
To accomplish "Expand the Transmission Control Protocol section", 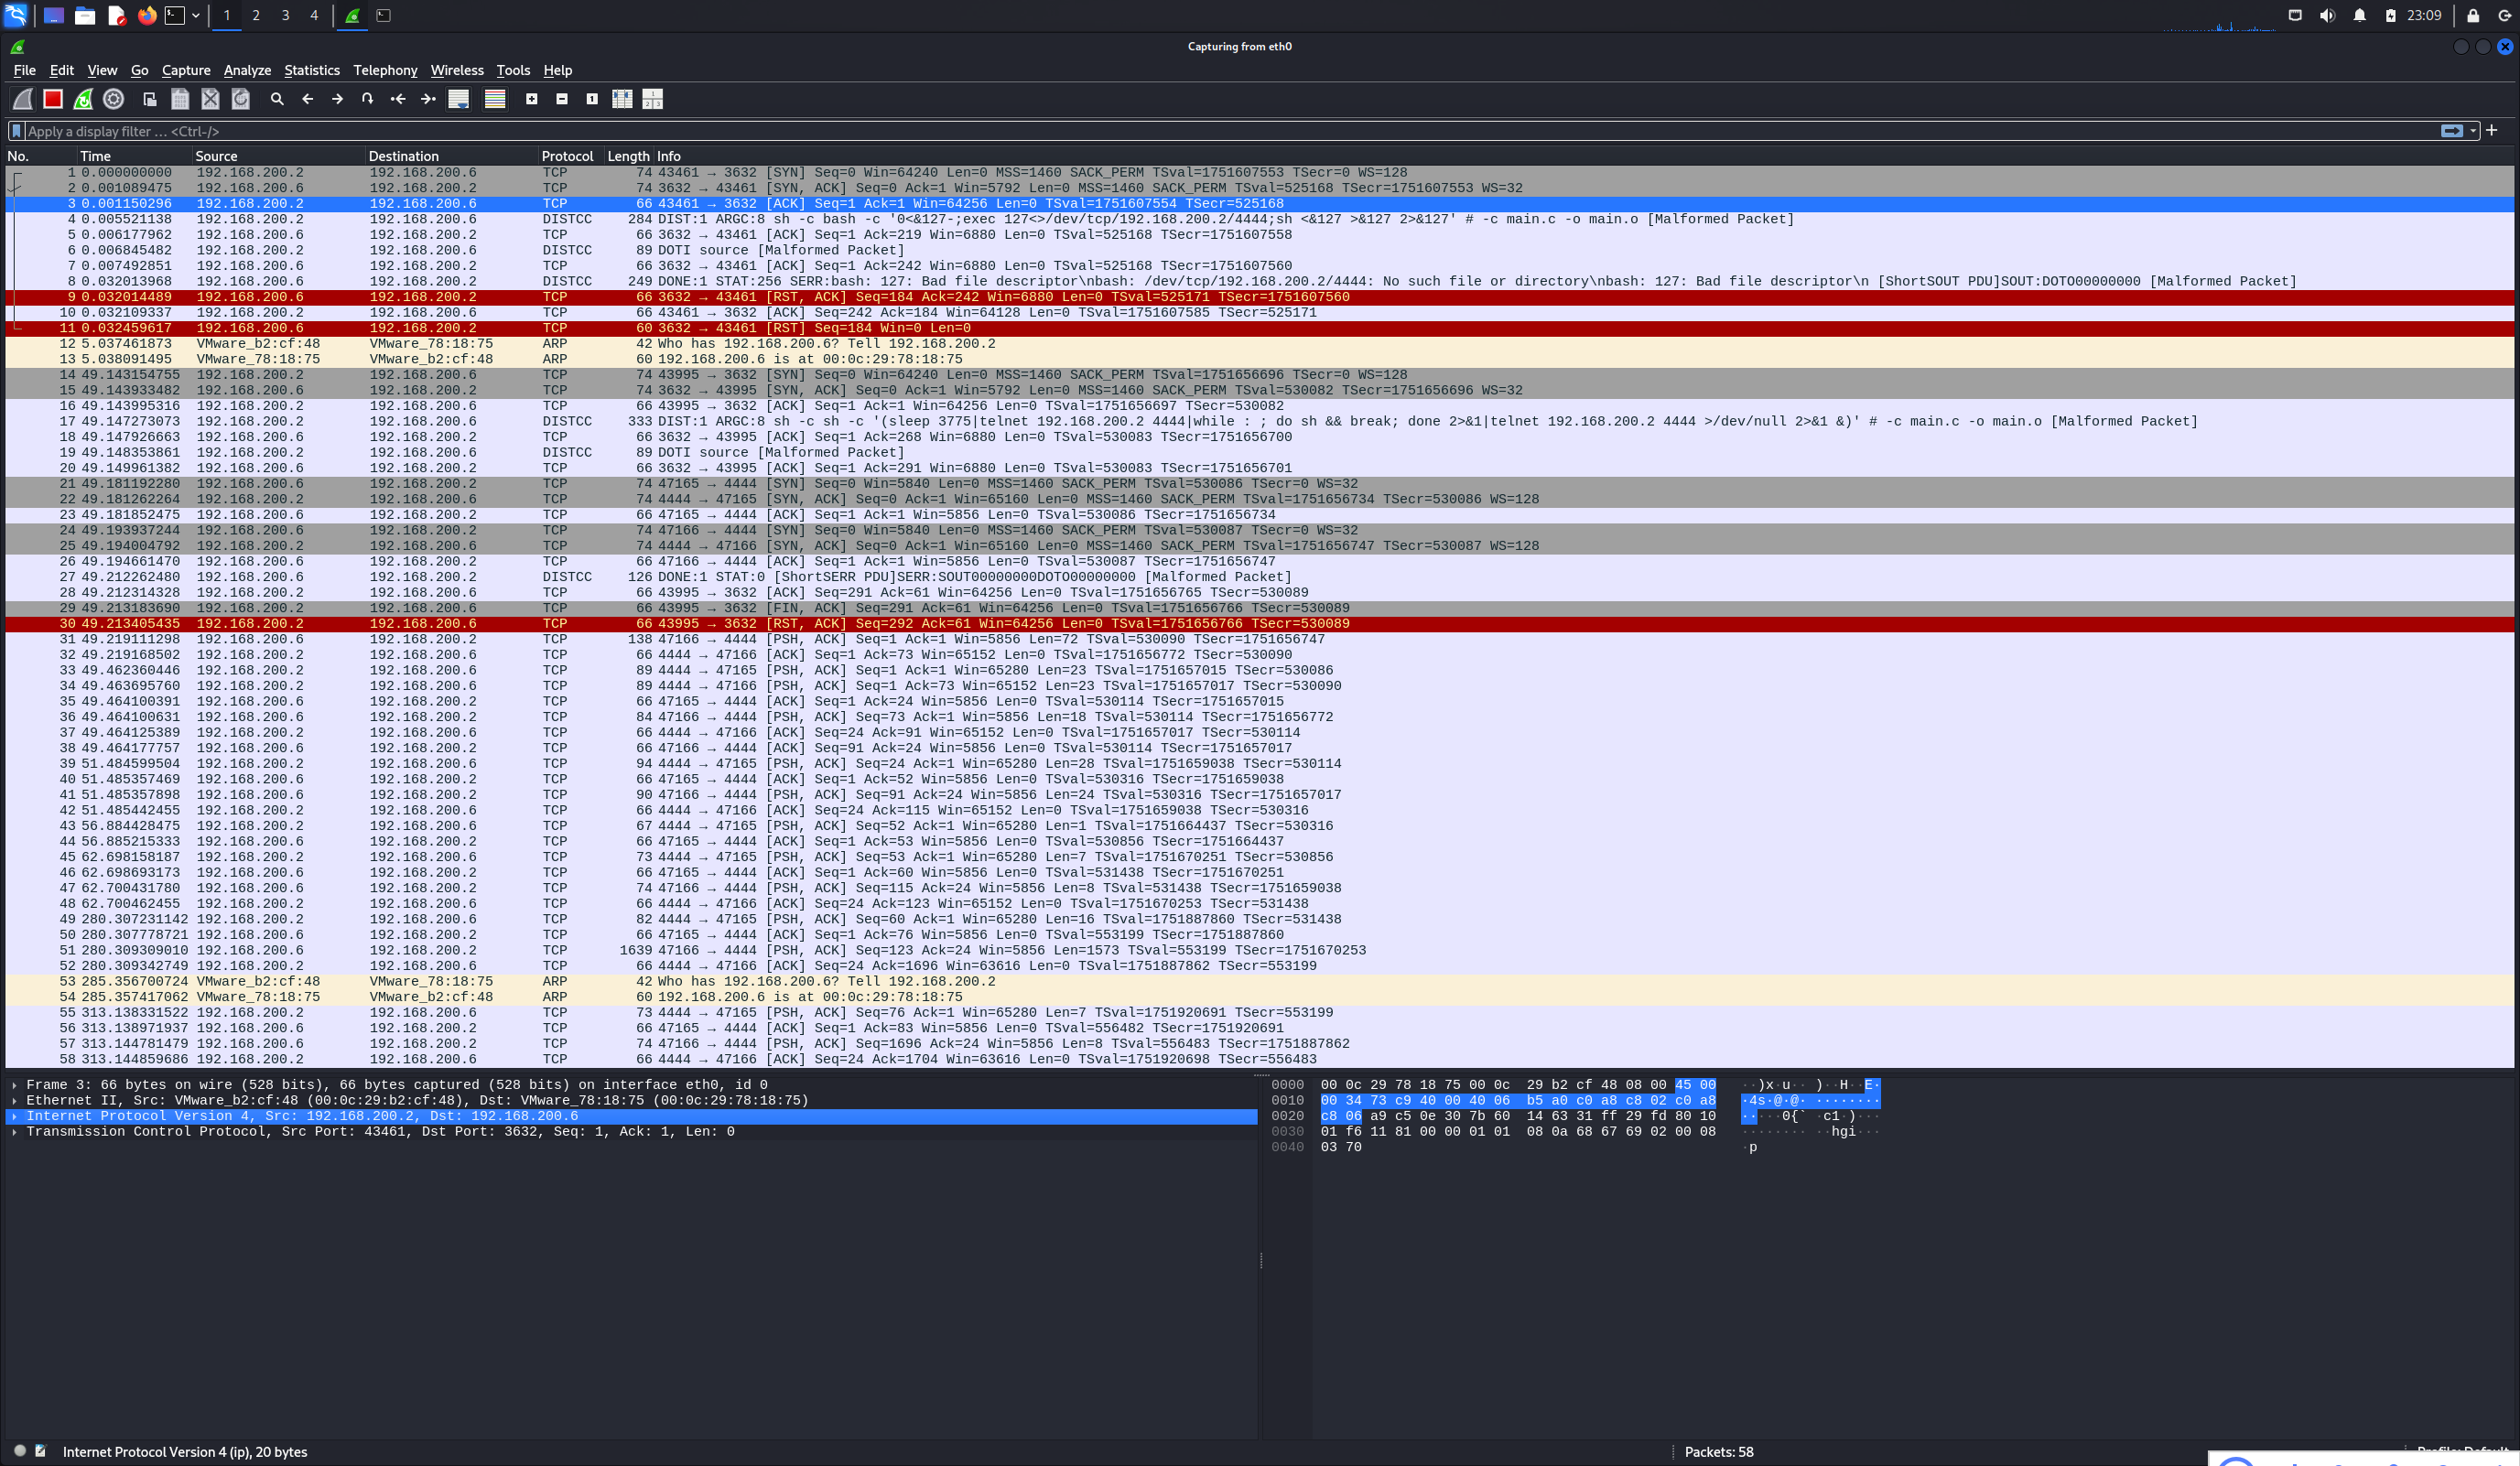I will pyautogui.click(x=14, y=1131).
